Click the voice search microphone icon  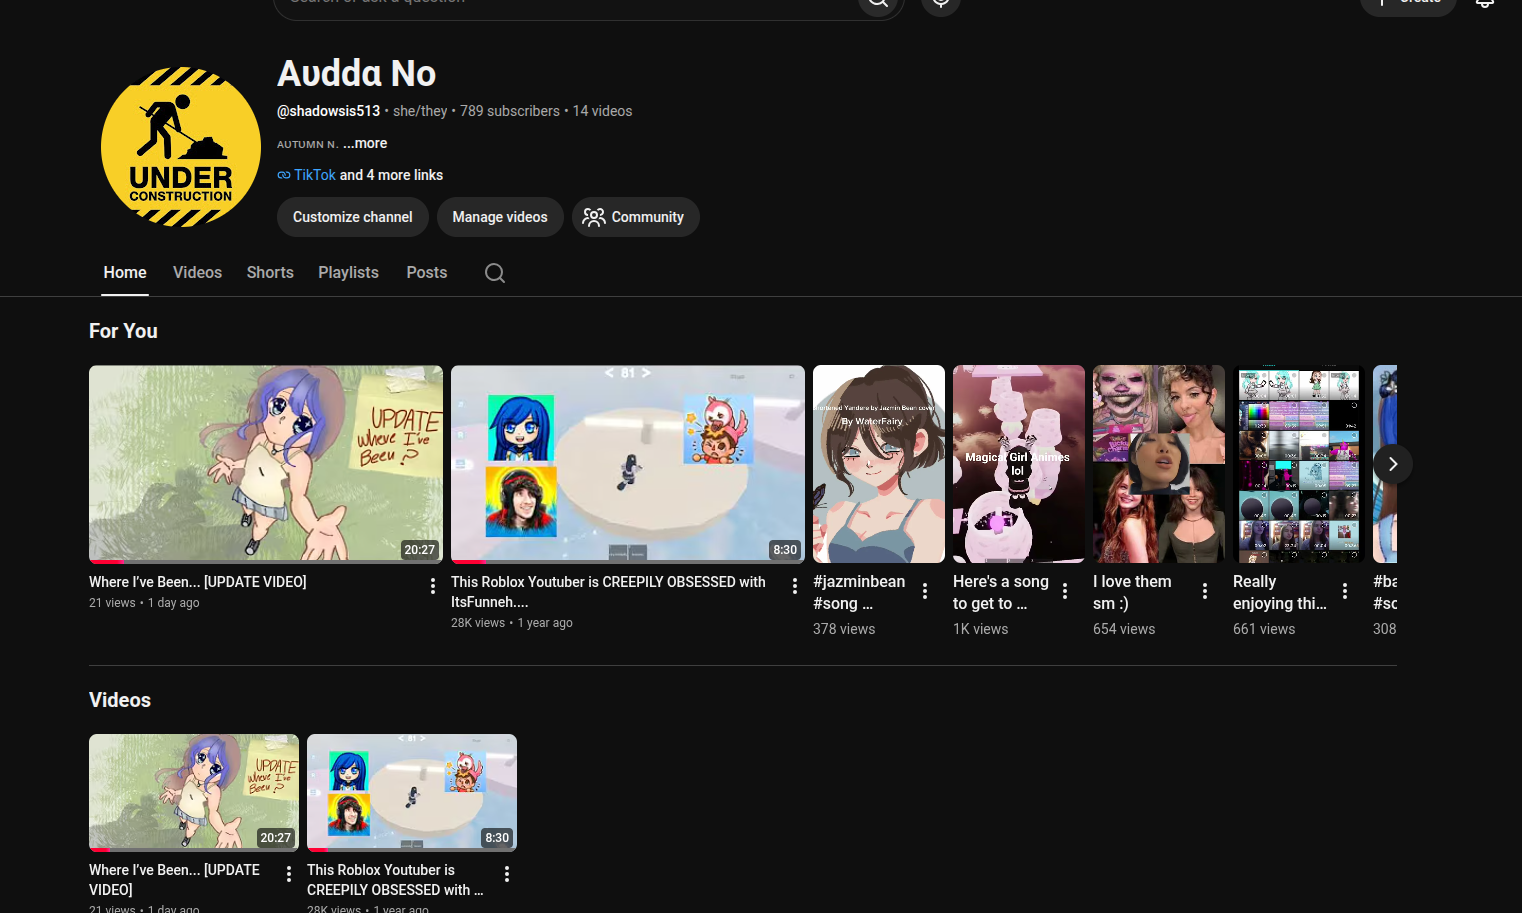pyautogui.click(x=941, y=4)
